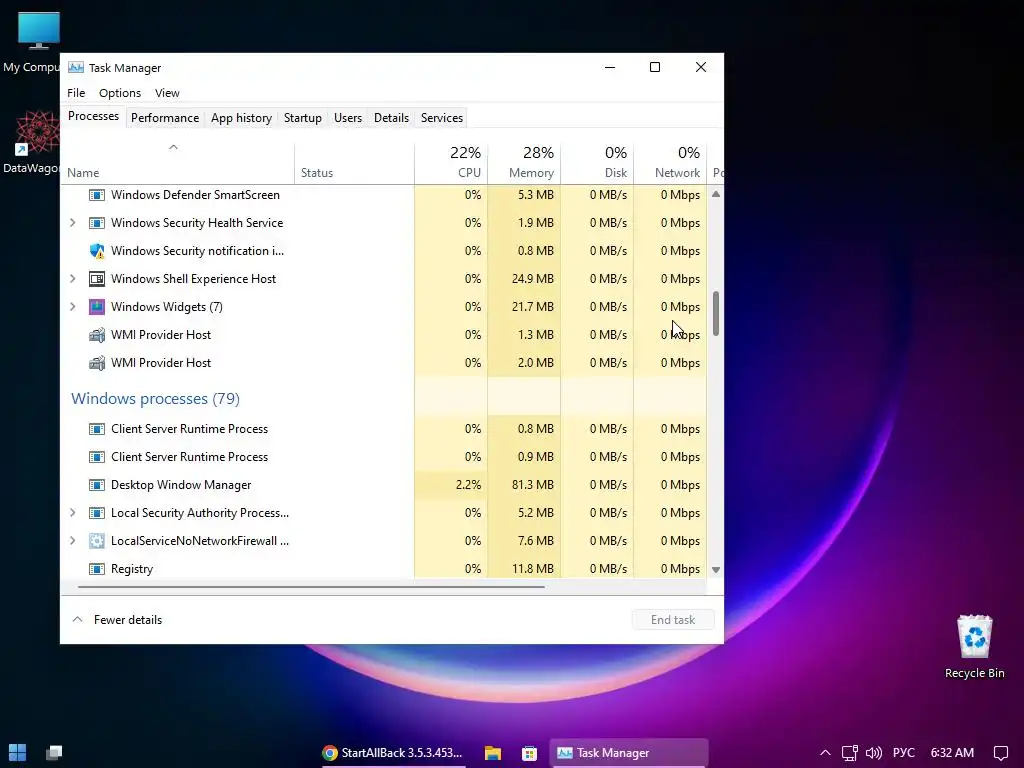Click the vertical scrollbar thumb
Viewport: 1024px width, 768px height.
pyautogui.click(x=716, y=313)
